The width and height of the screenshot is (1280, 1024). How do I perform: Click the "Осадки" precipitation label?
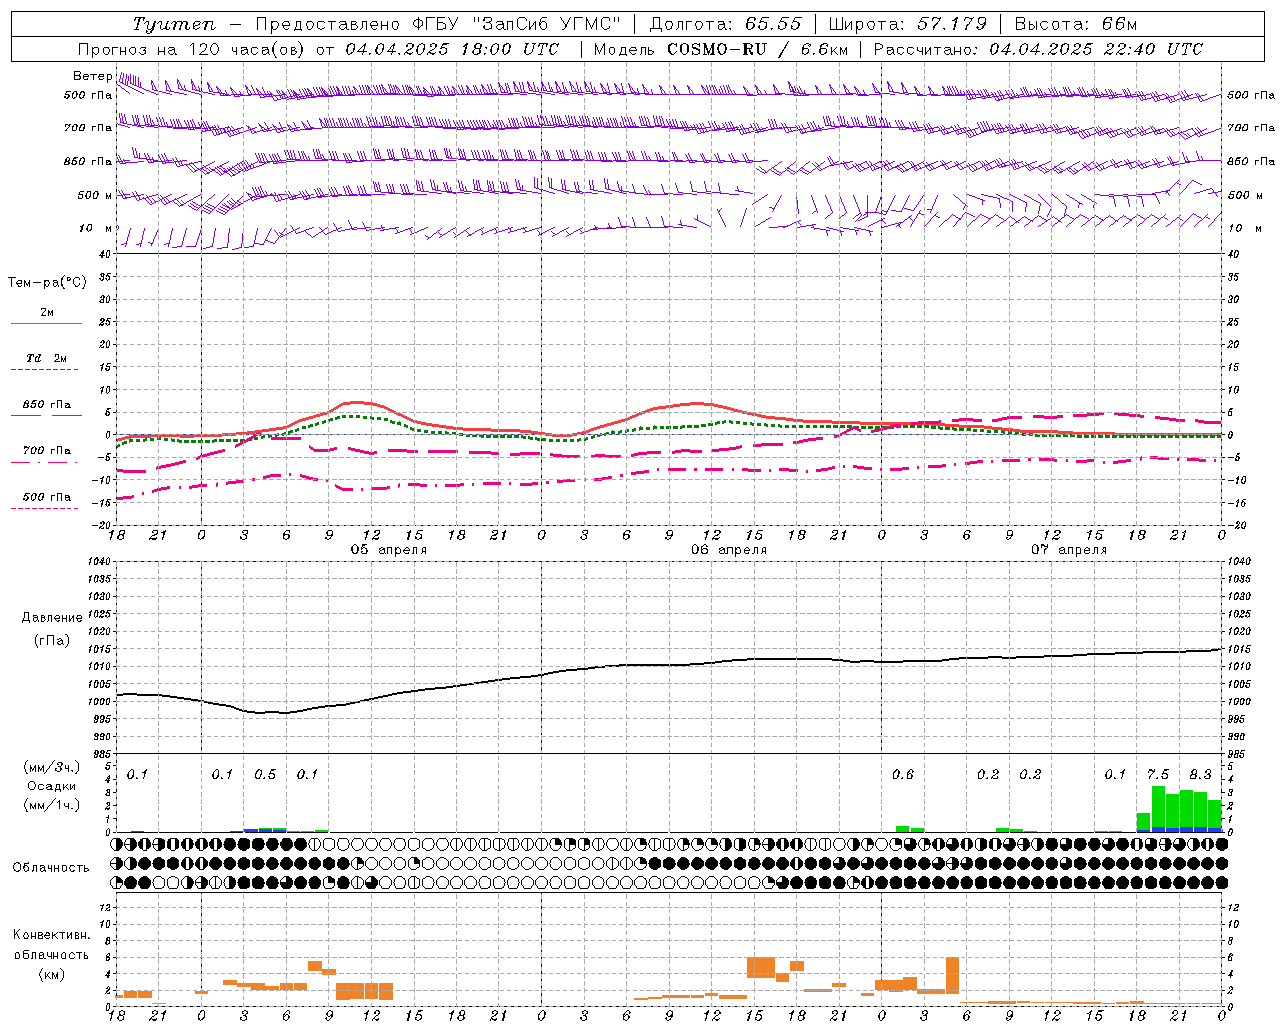point(52,786)
